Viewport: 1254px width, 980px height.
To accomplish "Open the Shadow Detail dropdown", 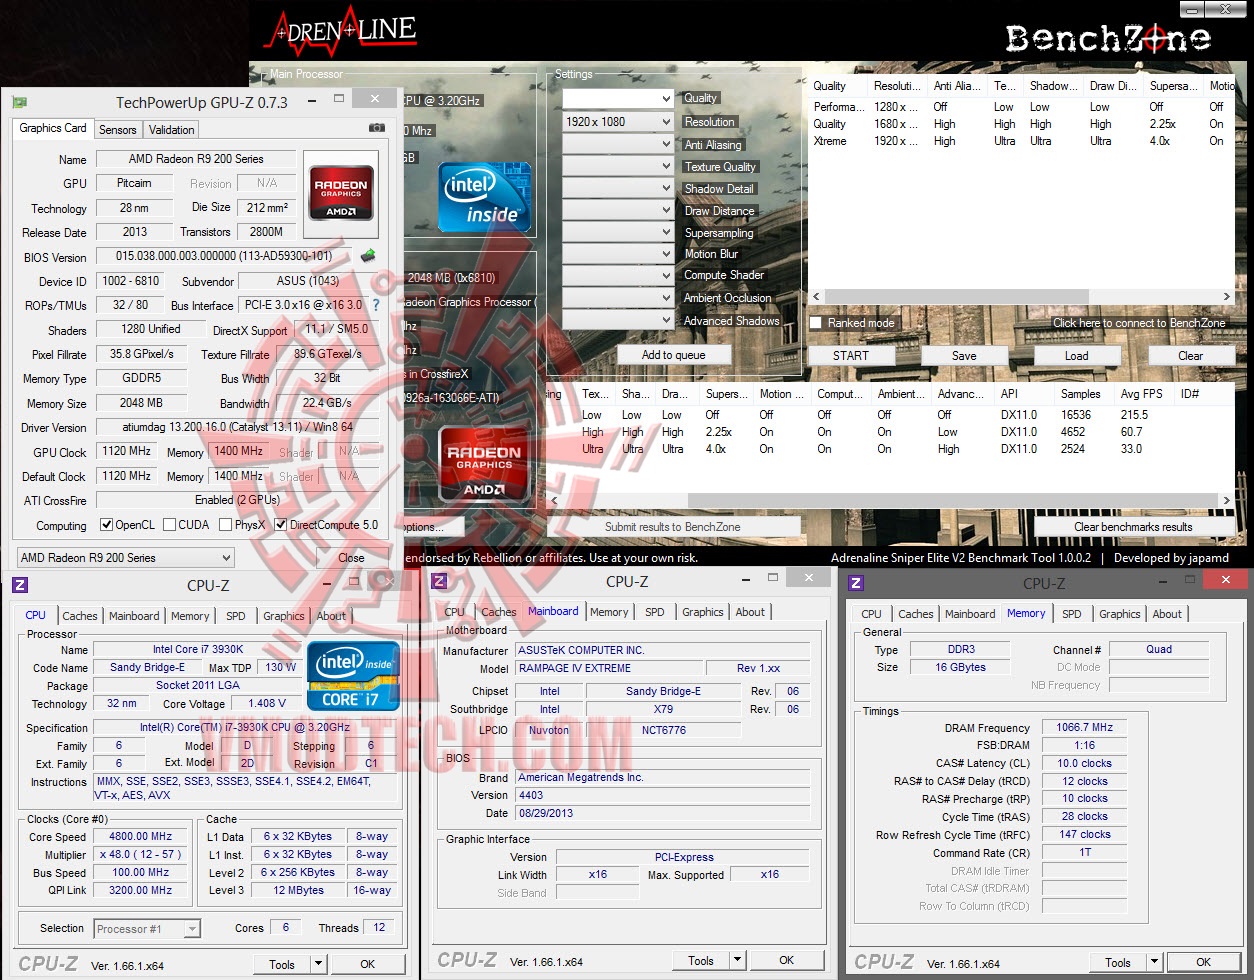I will point(617,188).
